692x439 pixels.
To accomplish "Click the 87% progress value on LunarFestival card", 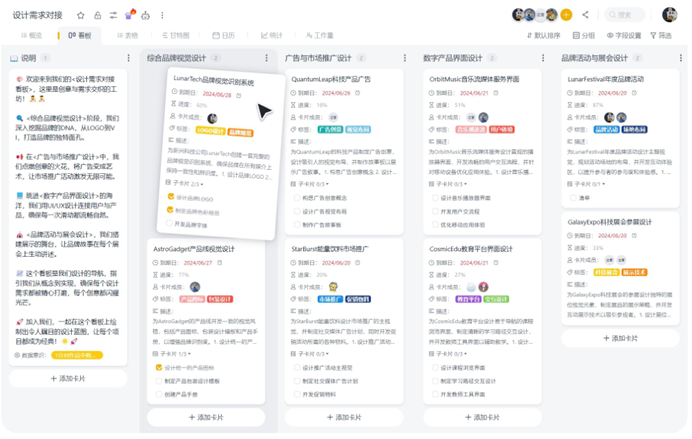I will tap(598, 105).
